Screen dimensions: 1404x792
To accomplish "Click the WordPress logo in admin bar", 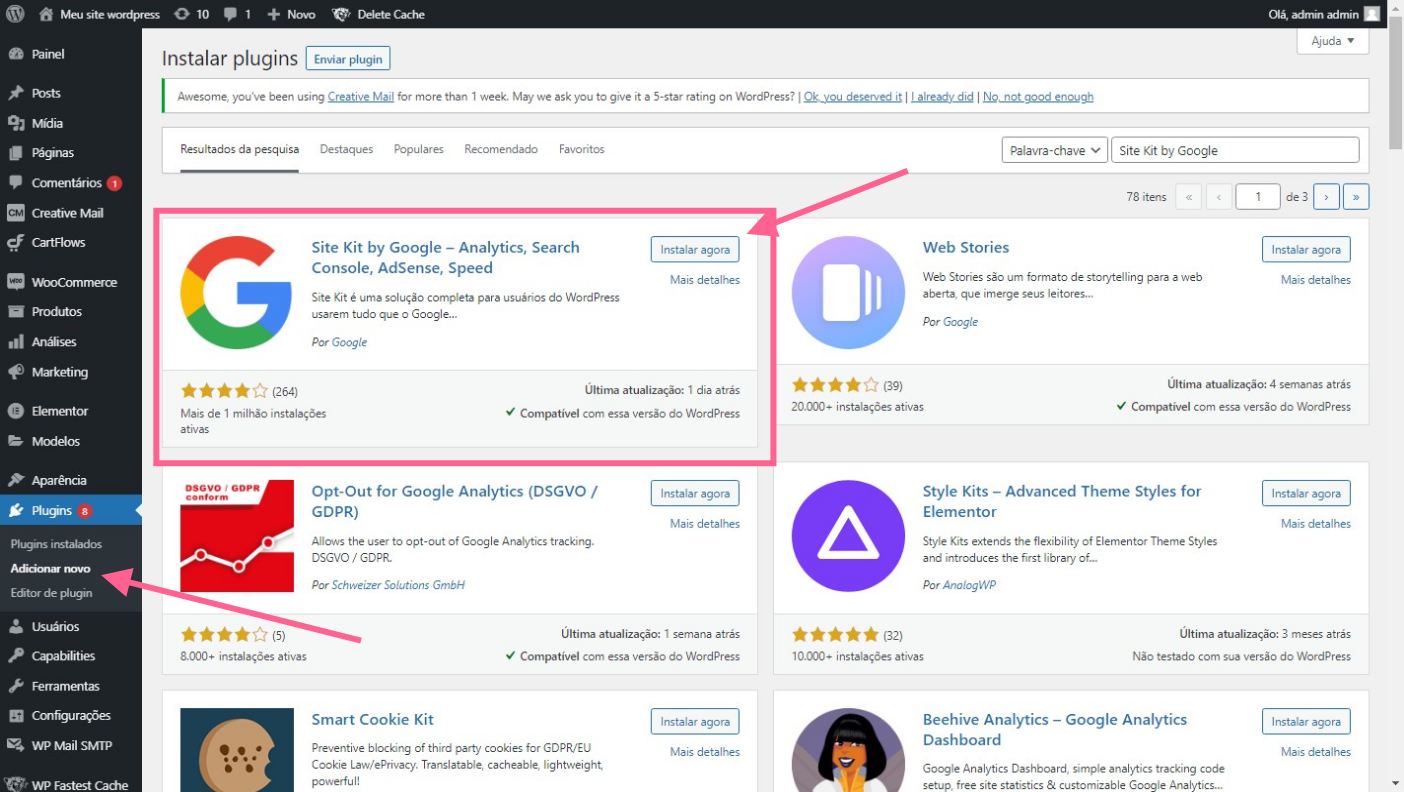I will pos(15,14).
